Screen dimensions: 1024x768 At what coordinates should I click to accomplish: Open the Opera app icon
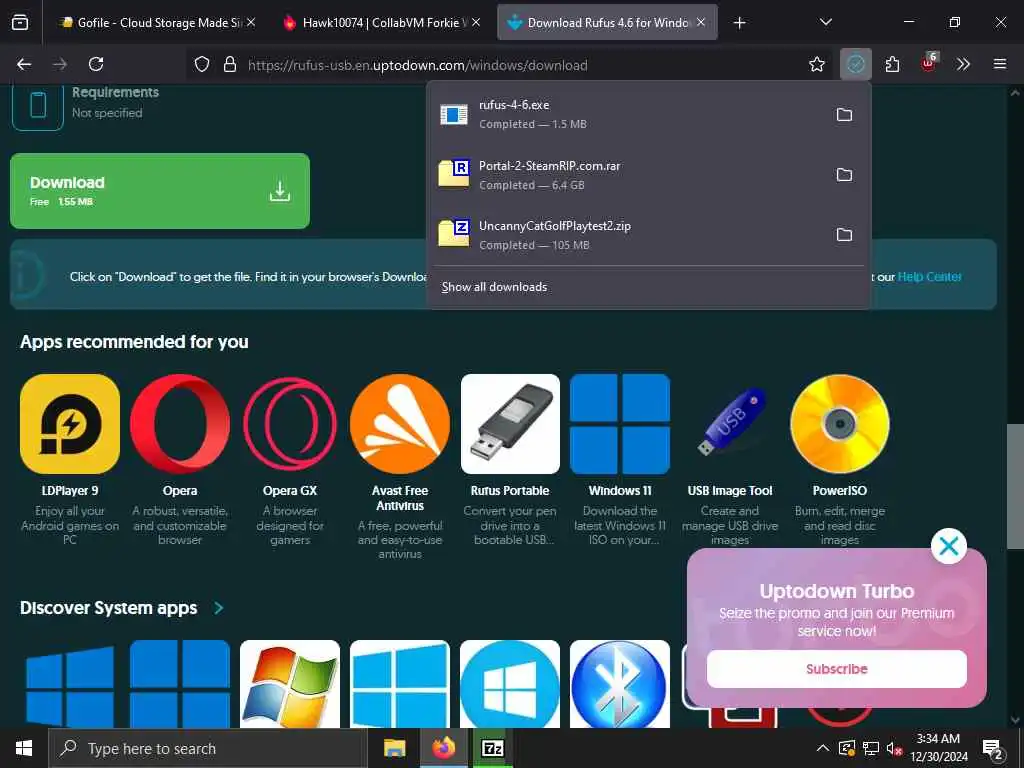[x=180, y=424]
